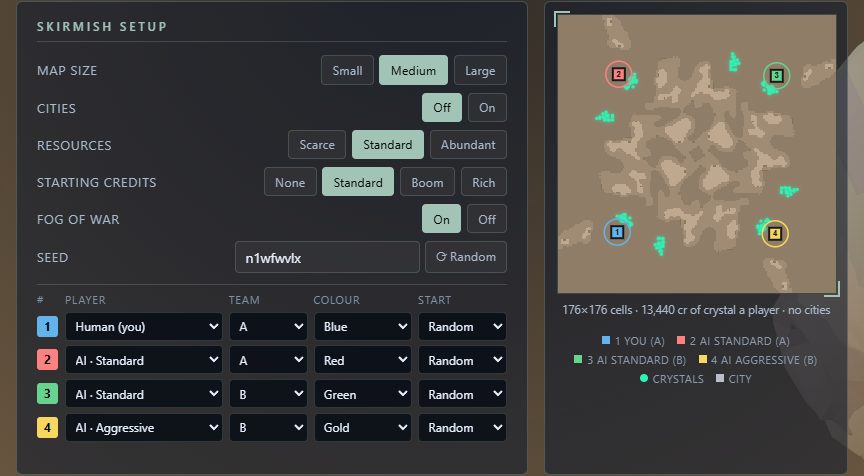Click the CITY legend entry
This screenshot has width=864, height=476.
733,378
